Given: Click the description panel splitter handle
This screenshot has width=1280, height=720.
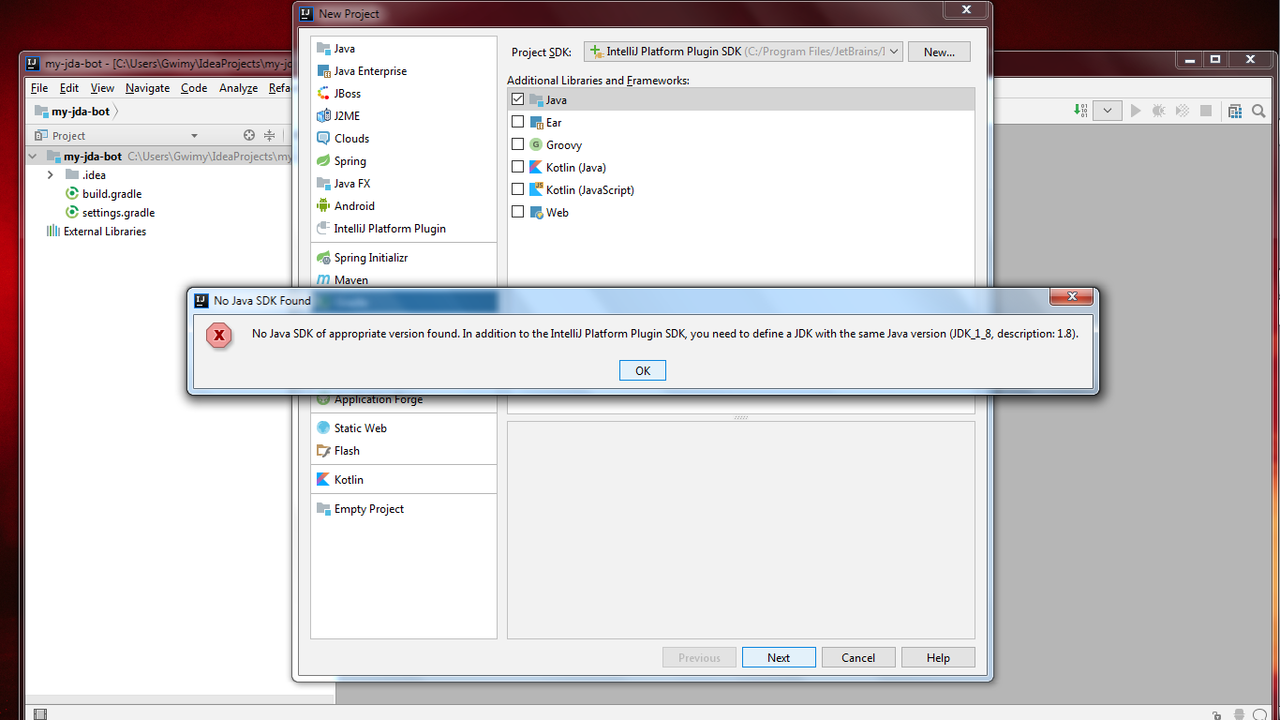Looking at the screenshot, I should [741, 417].
